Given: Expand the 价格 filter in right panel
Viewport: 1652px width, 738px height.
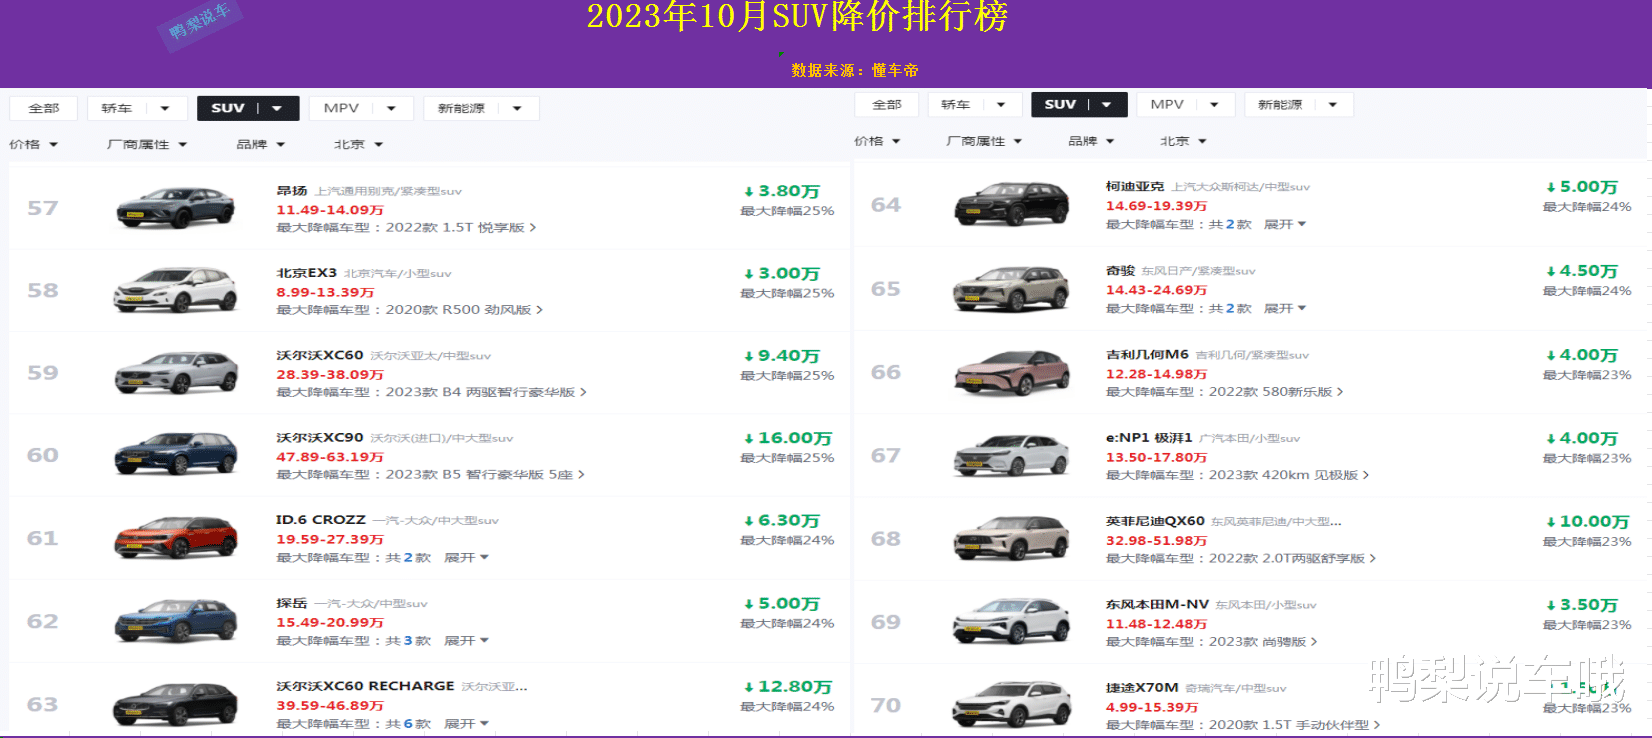Looking at the screenshot, I should tap(877, 142).
